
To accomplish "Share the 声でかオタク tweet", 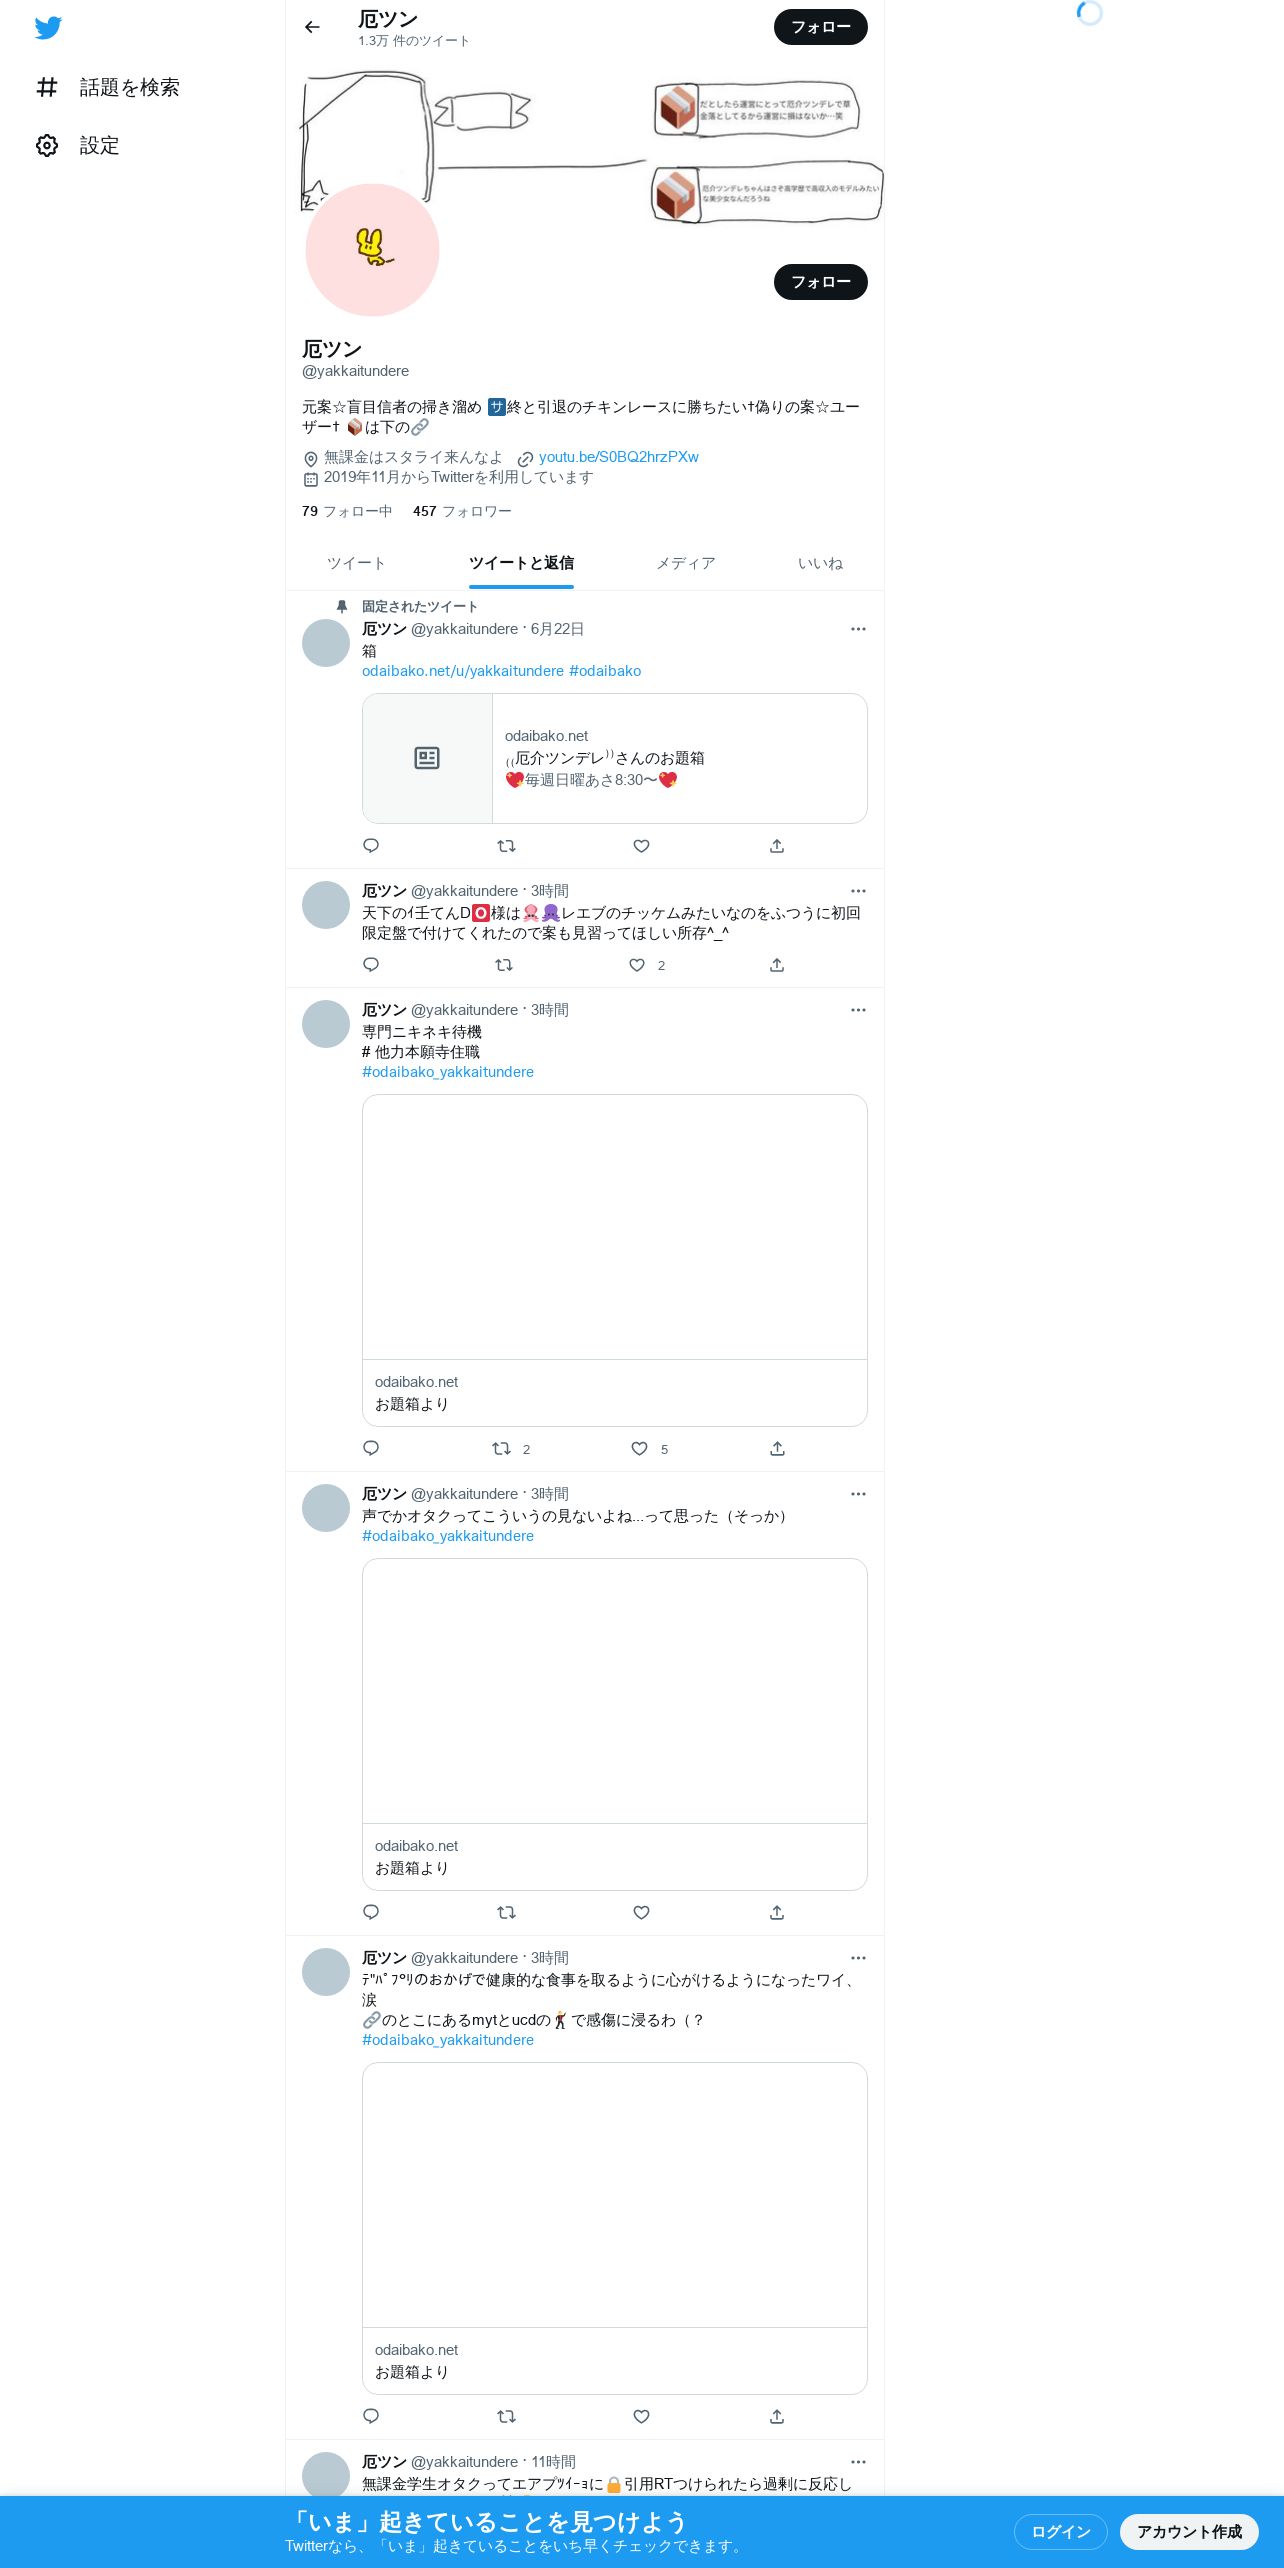I will pyautogui.click(x=777, y=1912).
